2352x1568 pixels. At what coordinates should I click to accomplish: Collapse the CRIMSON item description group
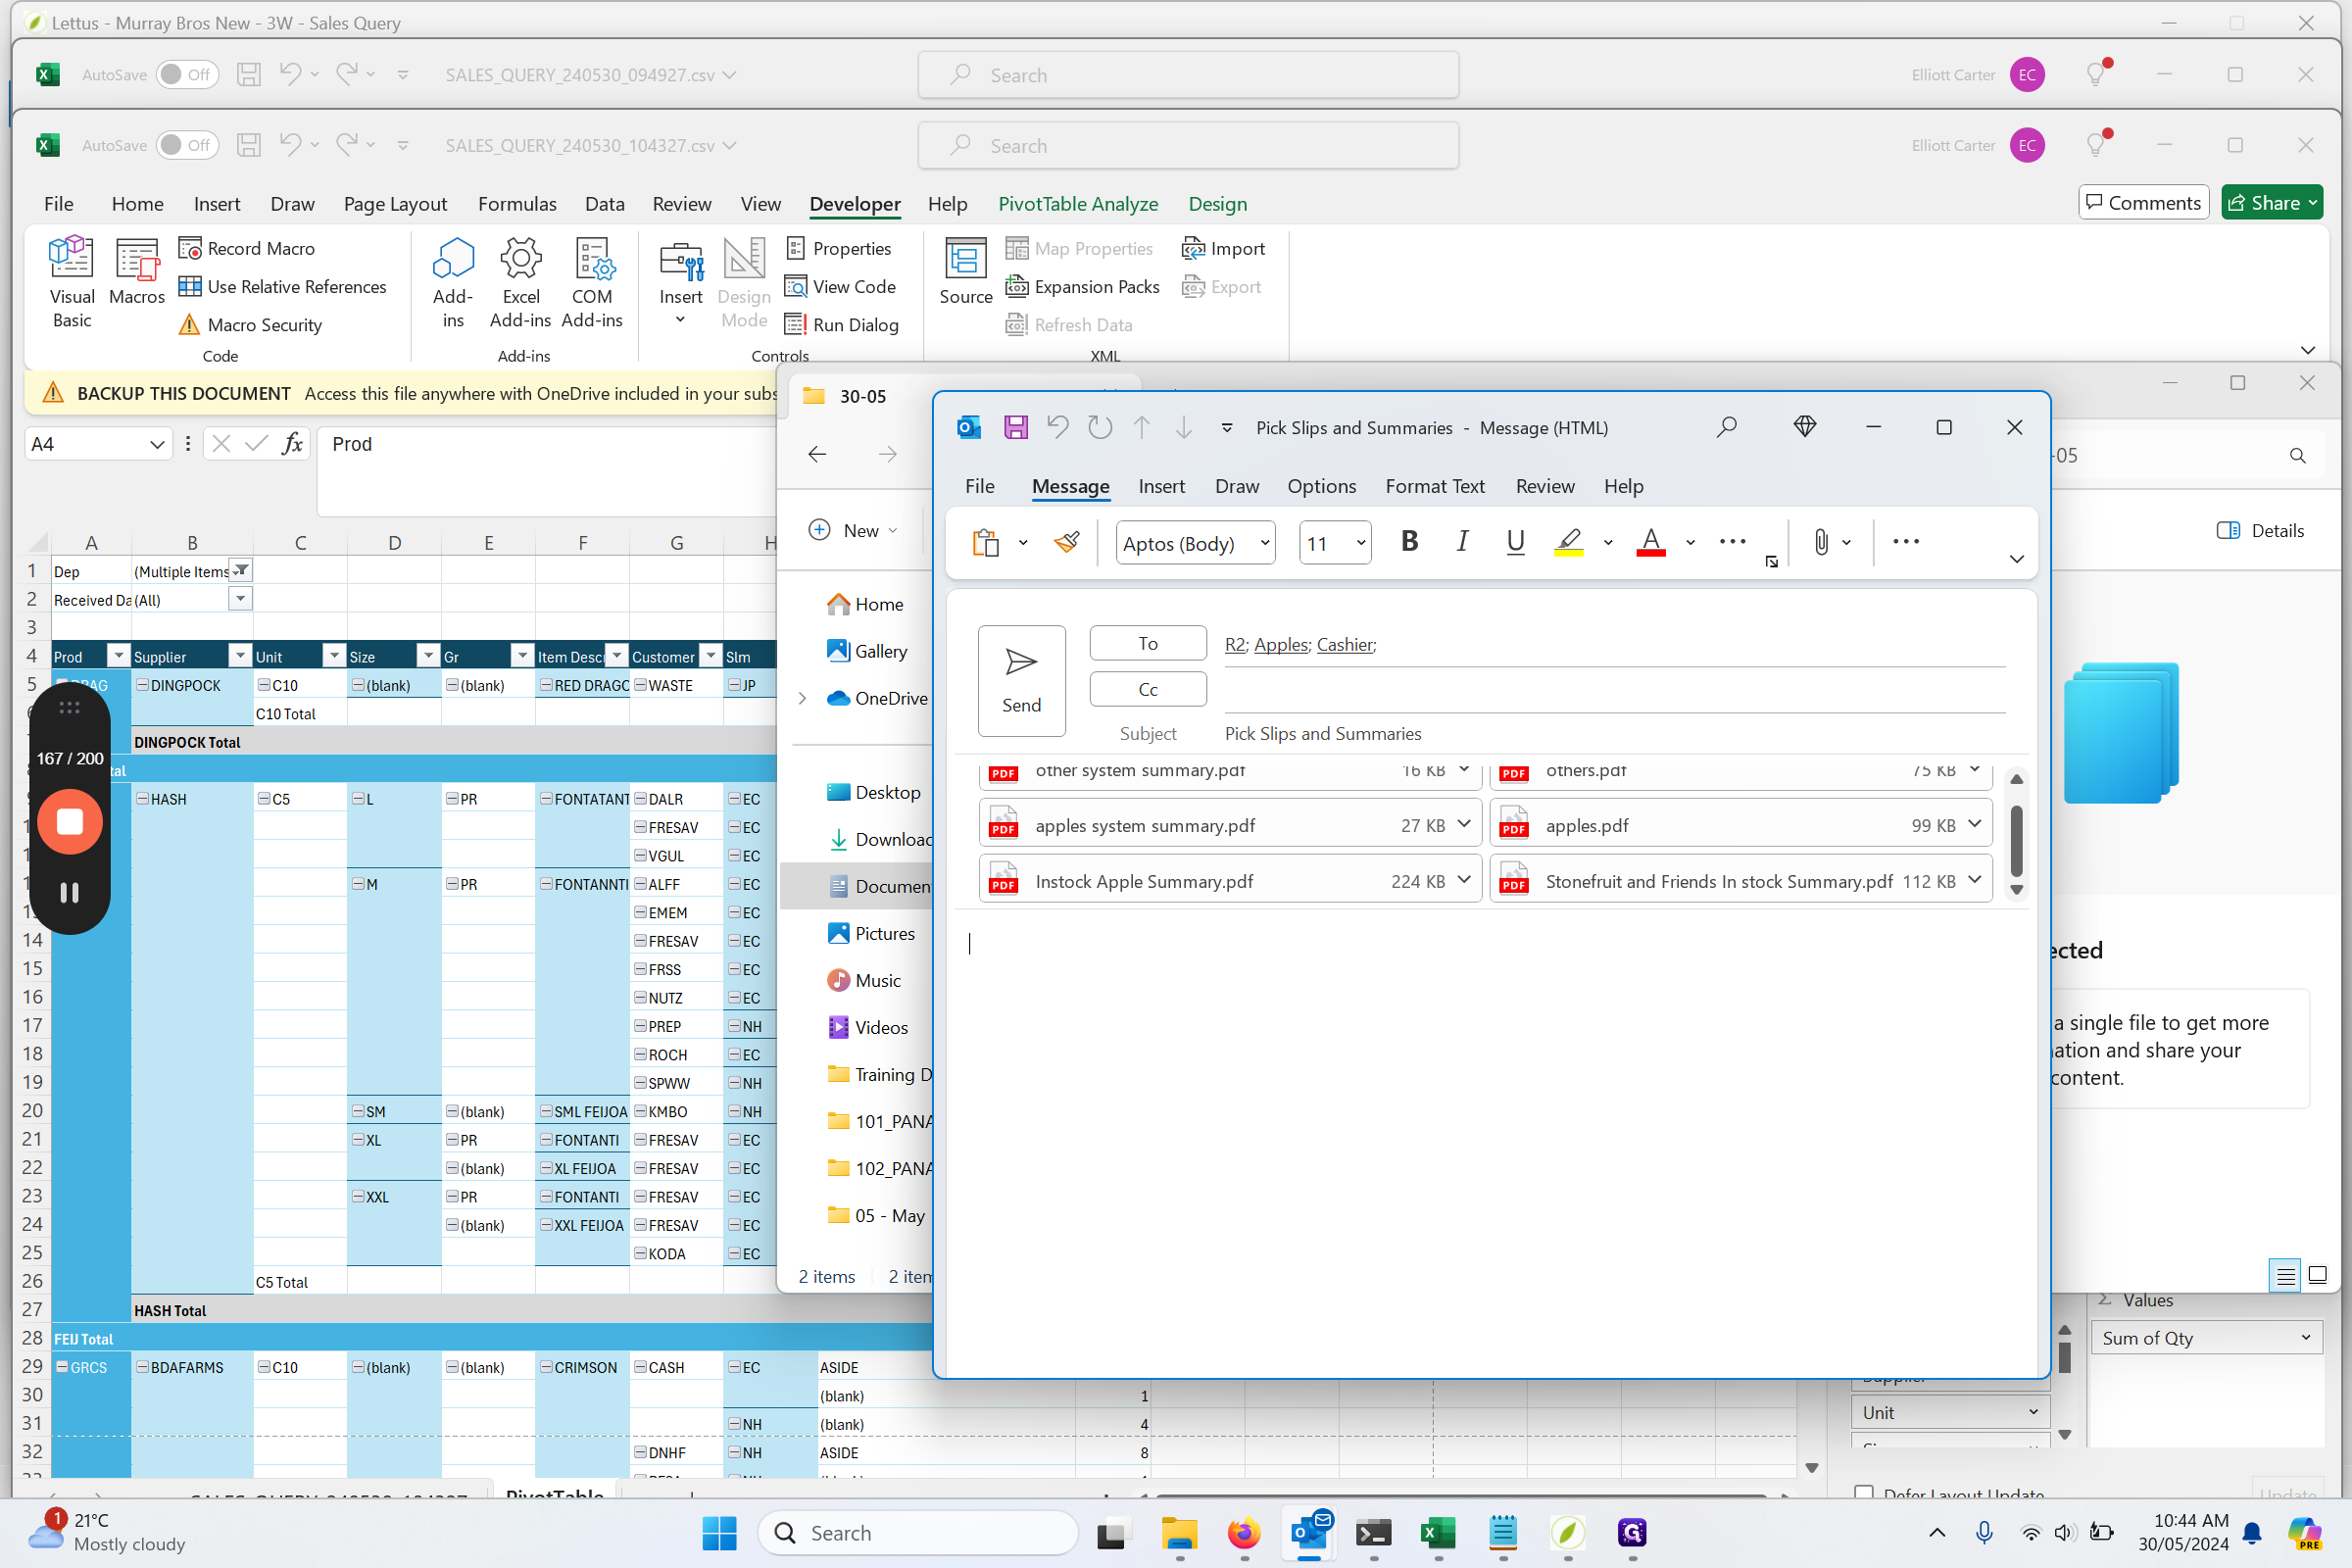[x=546, y=1367]
